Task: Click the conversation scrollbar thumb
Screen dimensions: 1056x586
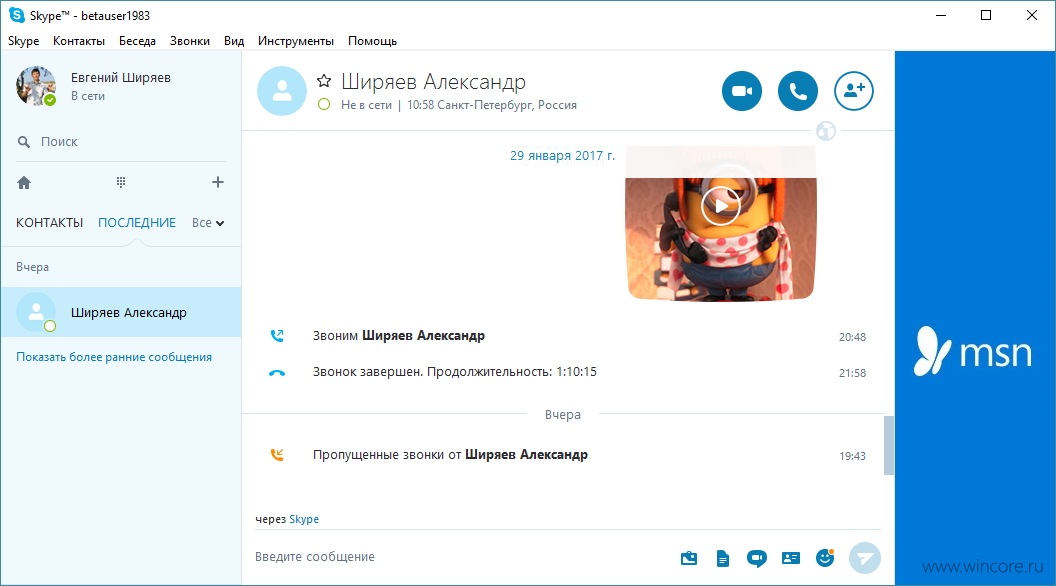Action: [x=889, y=445]
